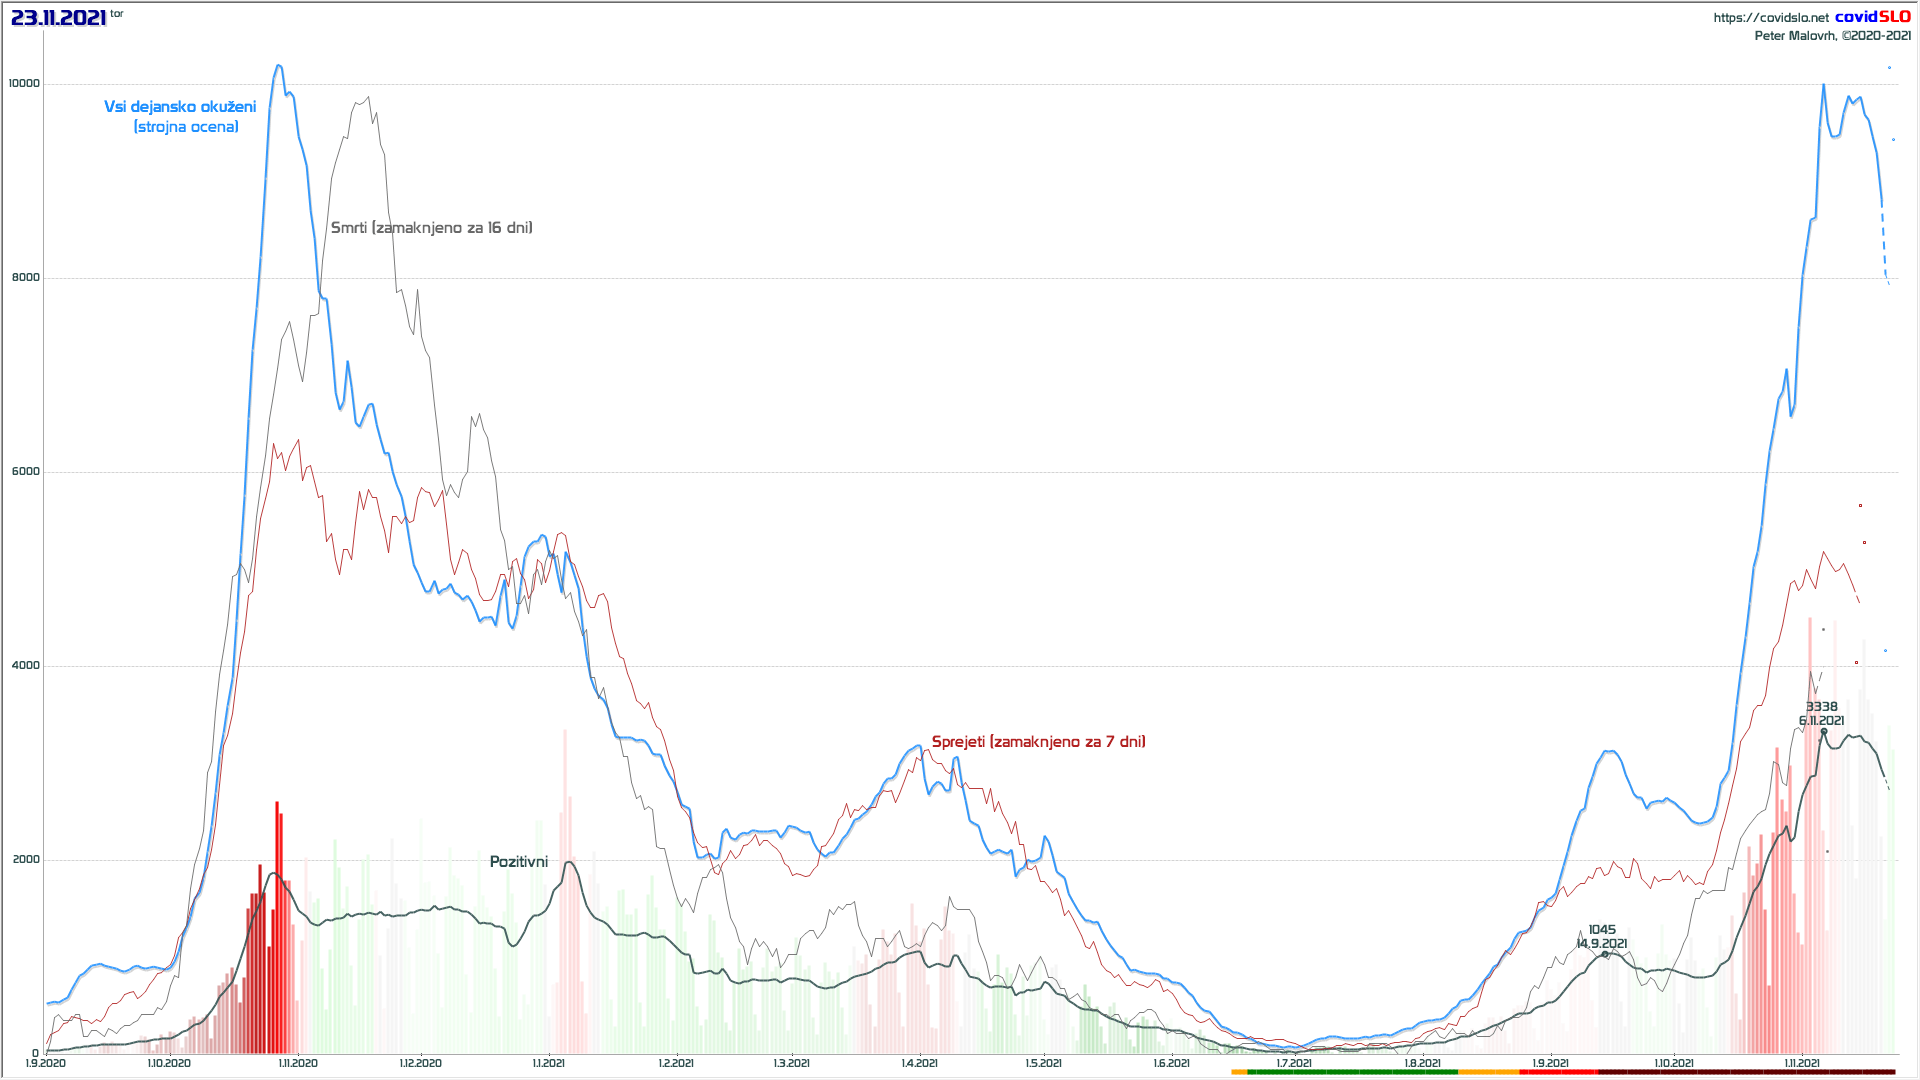
Task: Click the 'Smrti (zamaknjeno za 16 dni)' label
Action: pyautogui.click(x=431, y=228)
